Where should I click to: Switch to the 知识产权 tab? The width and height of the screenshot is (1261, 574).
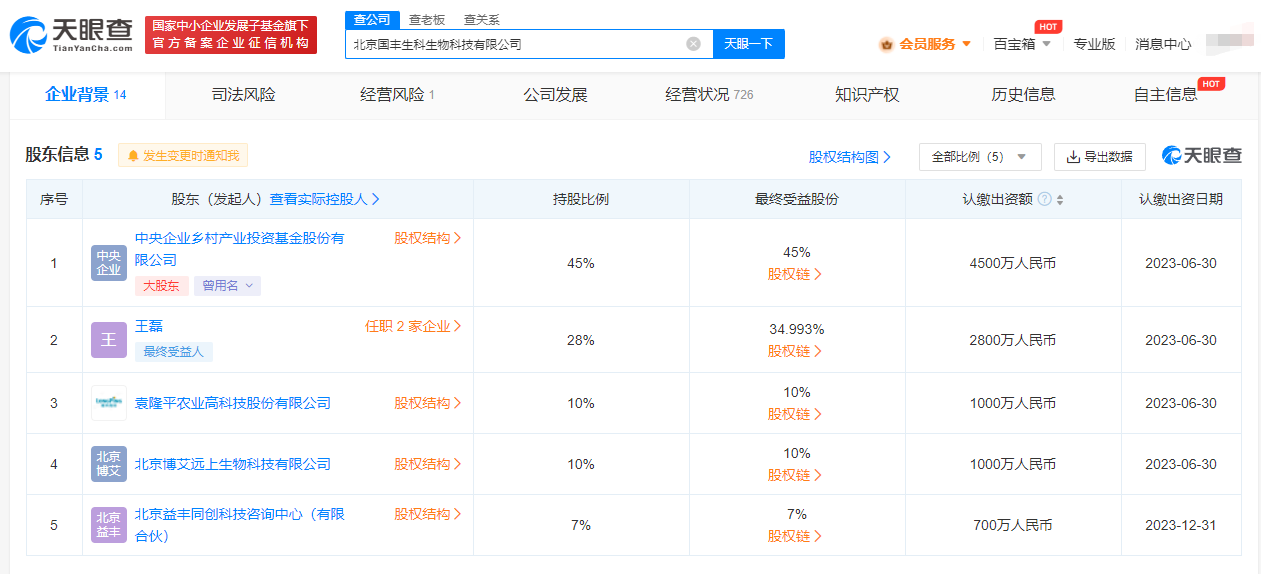coord(867,95)
